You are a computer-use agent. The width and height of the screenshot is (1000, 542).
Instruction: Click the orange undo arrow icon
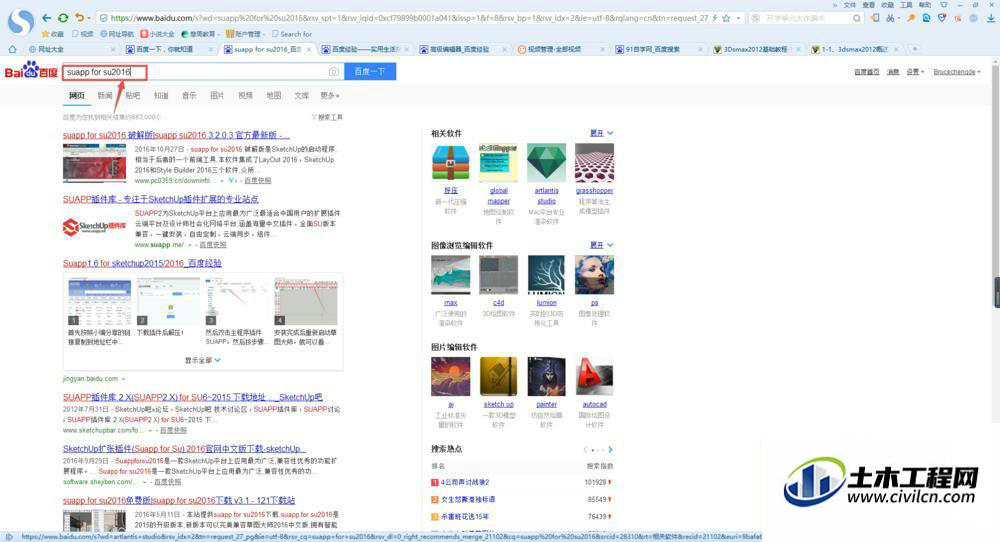78,18
